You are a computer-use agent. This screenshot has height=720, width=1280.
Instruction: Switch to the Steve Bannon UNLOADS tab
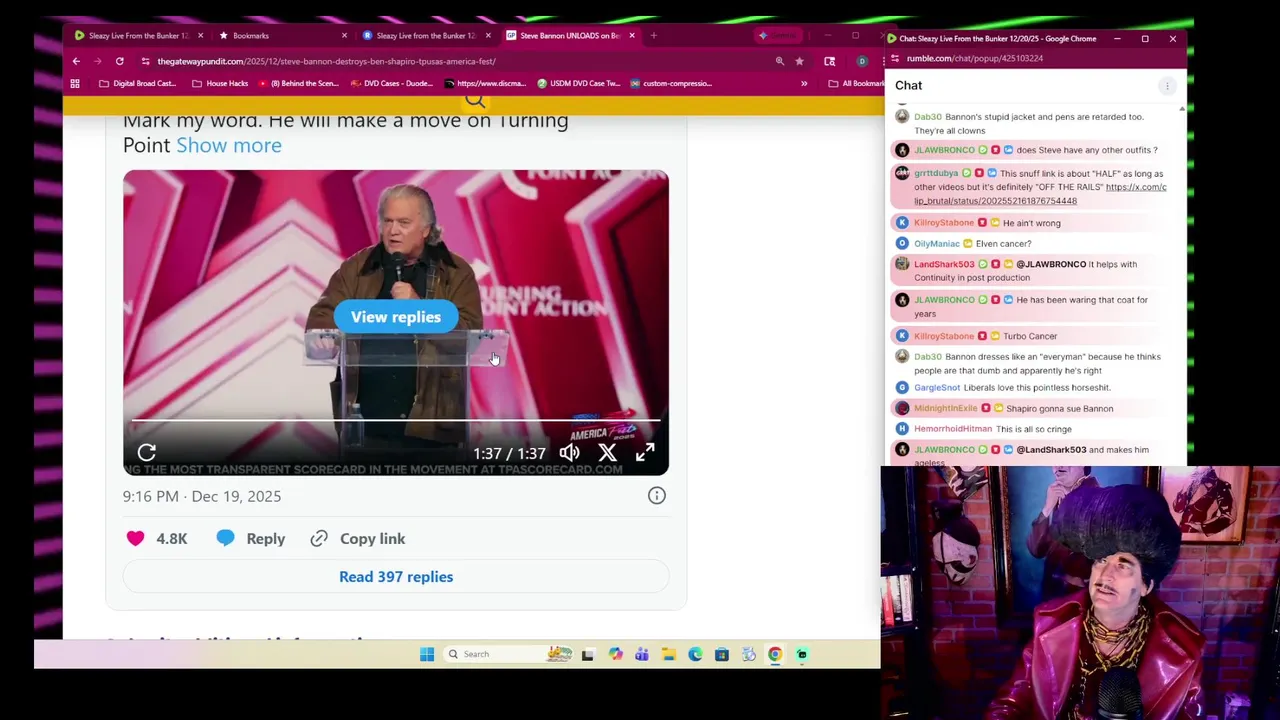(570, 36)
